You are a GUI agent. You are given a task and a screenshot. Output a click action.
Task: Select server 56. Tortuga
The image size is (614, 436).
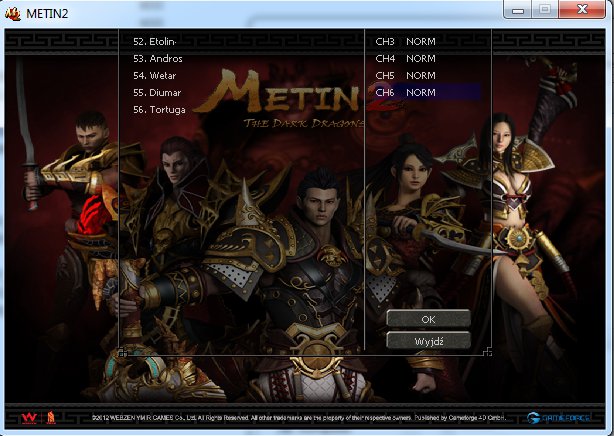[159, 110]
